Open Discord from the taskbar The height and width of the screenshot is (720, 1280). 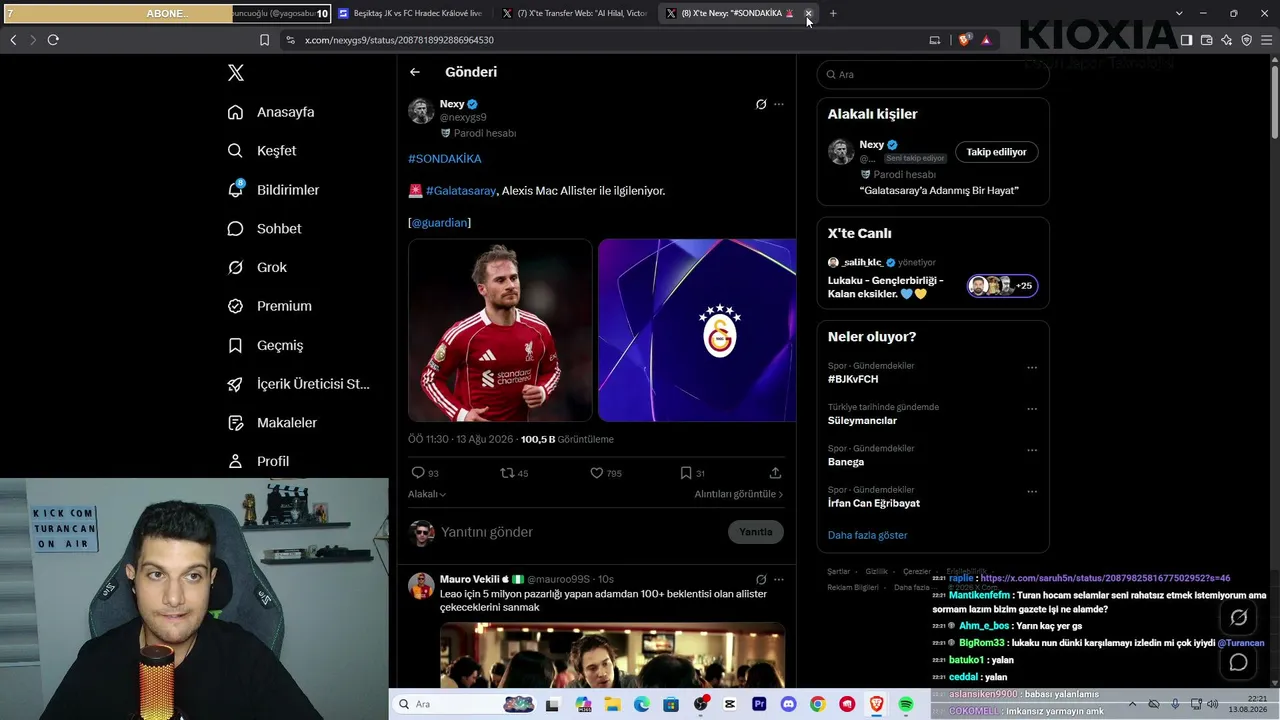coord(788,704)
